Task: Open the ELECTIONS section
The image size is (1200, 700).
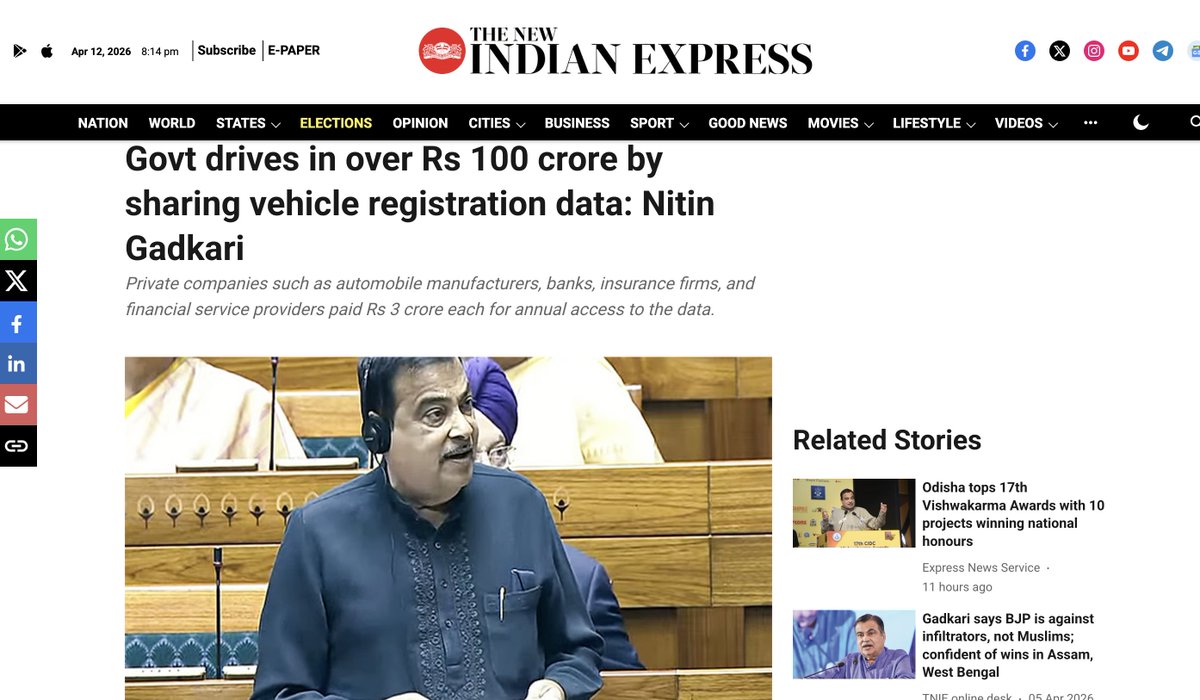Action: pyautogui.click(x=336, y=123)
